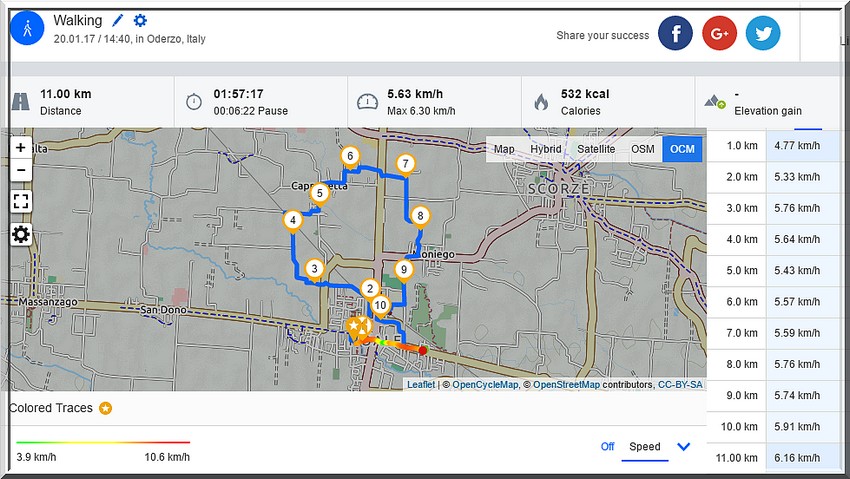
Task: Click the 11.00 km Distance value
Action: (66, 94)
